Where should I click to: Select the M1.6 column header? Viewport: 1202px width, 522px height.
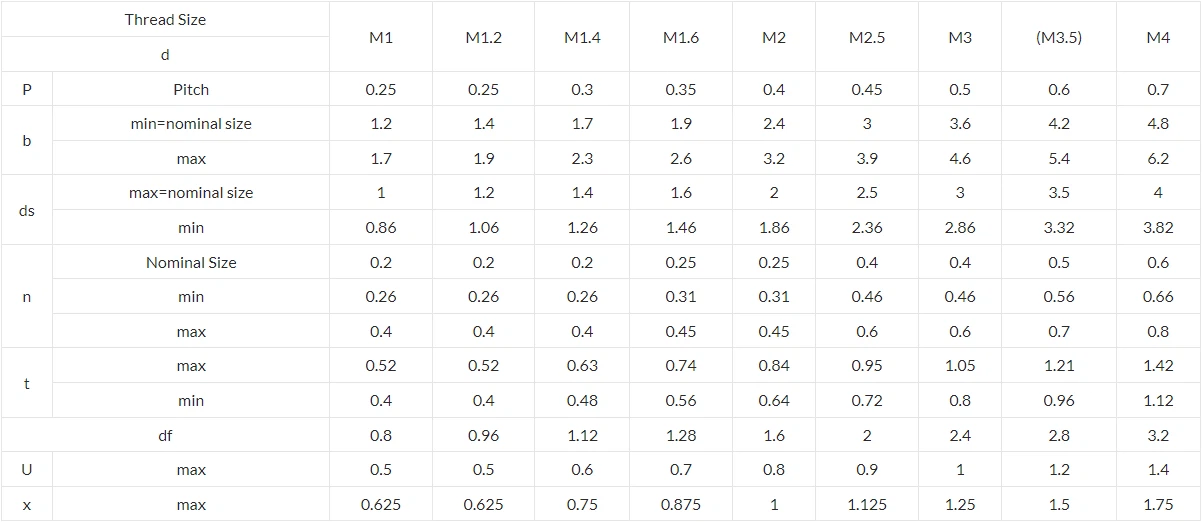point(681,38)
